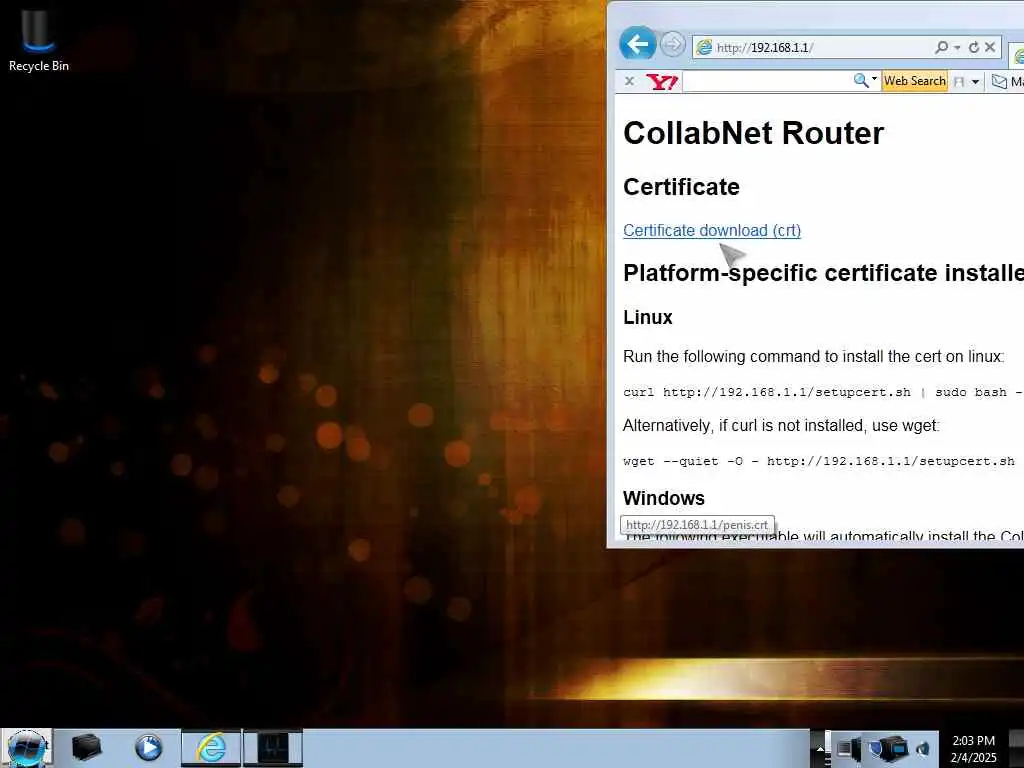Click the curl setupcert.sh command line
Screen dimensions: 1024x768
pos(823,392)
